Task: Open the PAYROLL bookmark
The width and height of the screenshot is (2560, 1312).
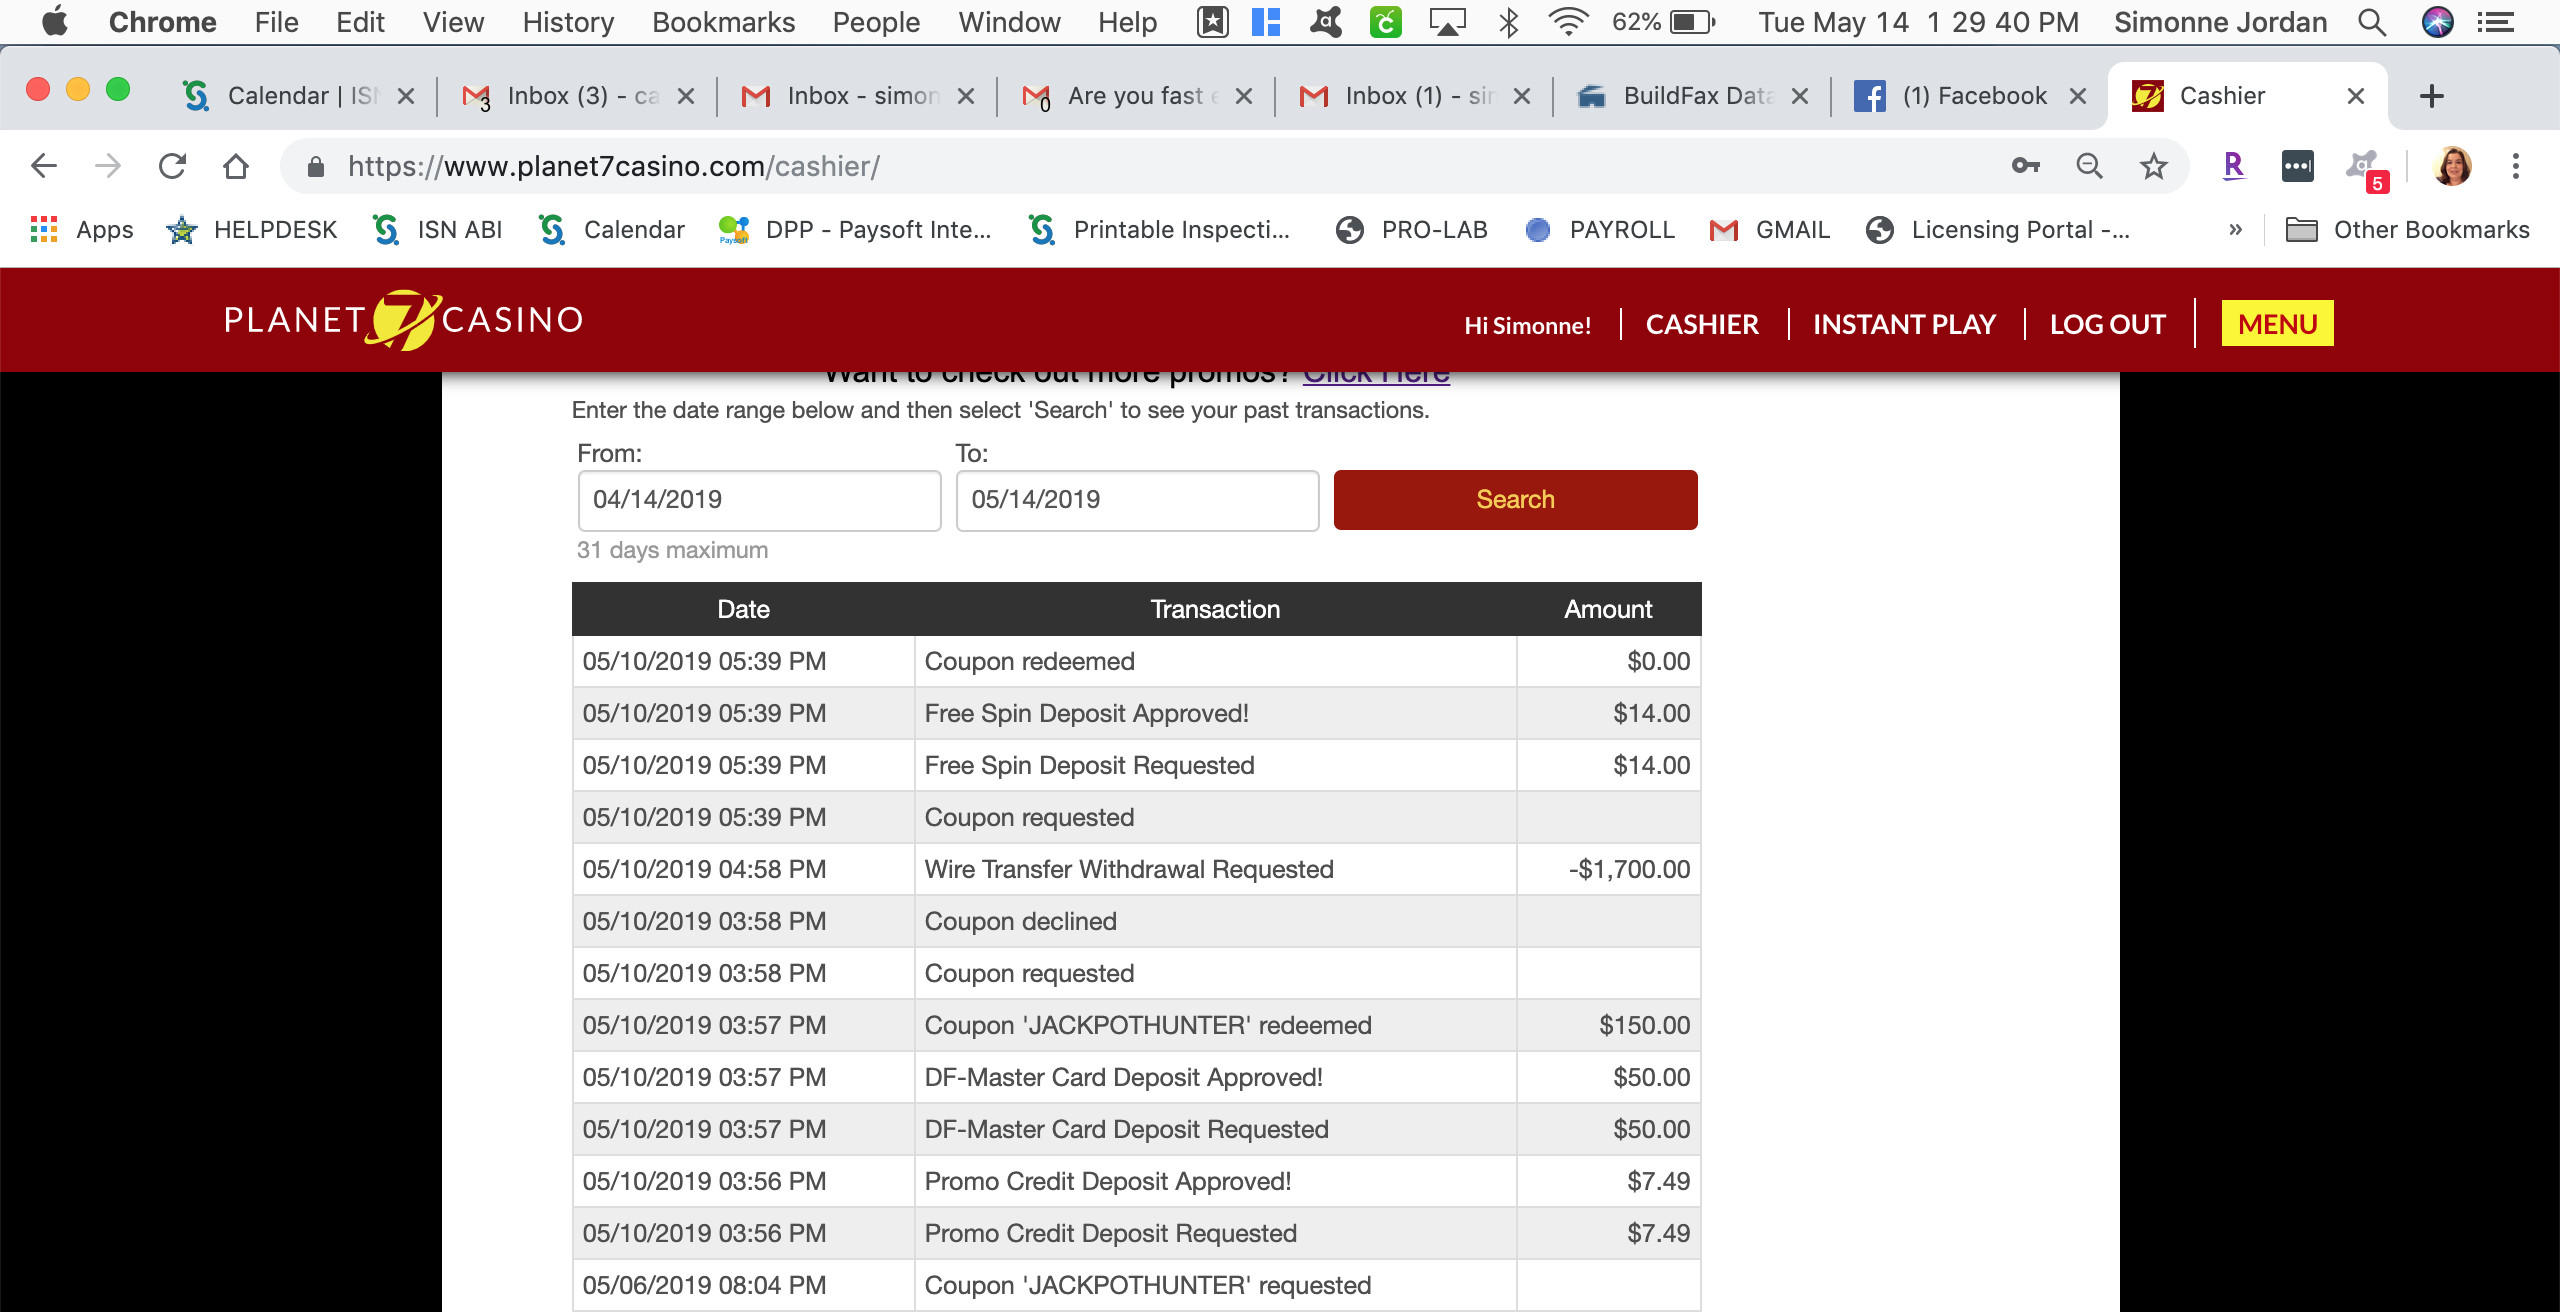Action: pos(1599,230)
